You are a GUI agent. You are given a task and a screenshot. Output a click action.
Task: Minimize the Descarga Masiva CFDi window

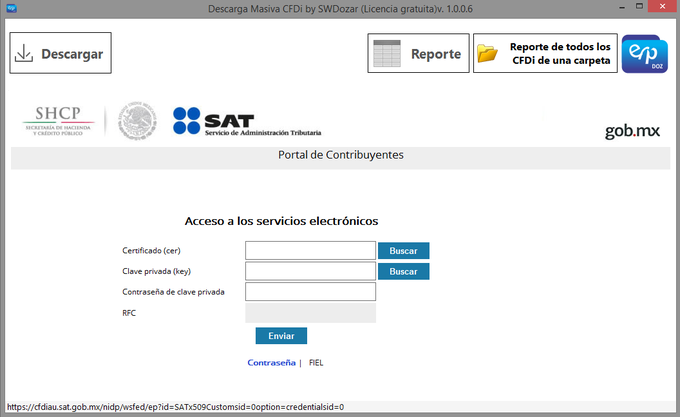(622, 7)
